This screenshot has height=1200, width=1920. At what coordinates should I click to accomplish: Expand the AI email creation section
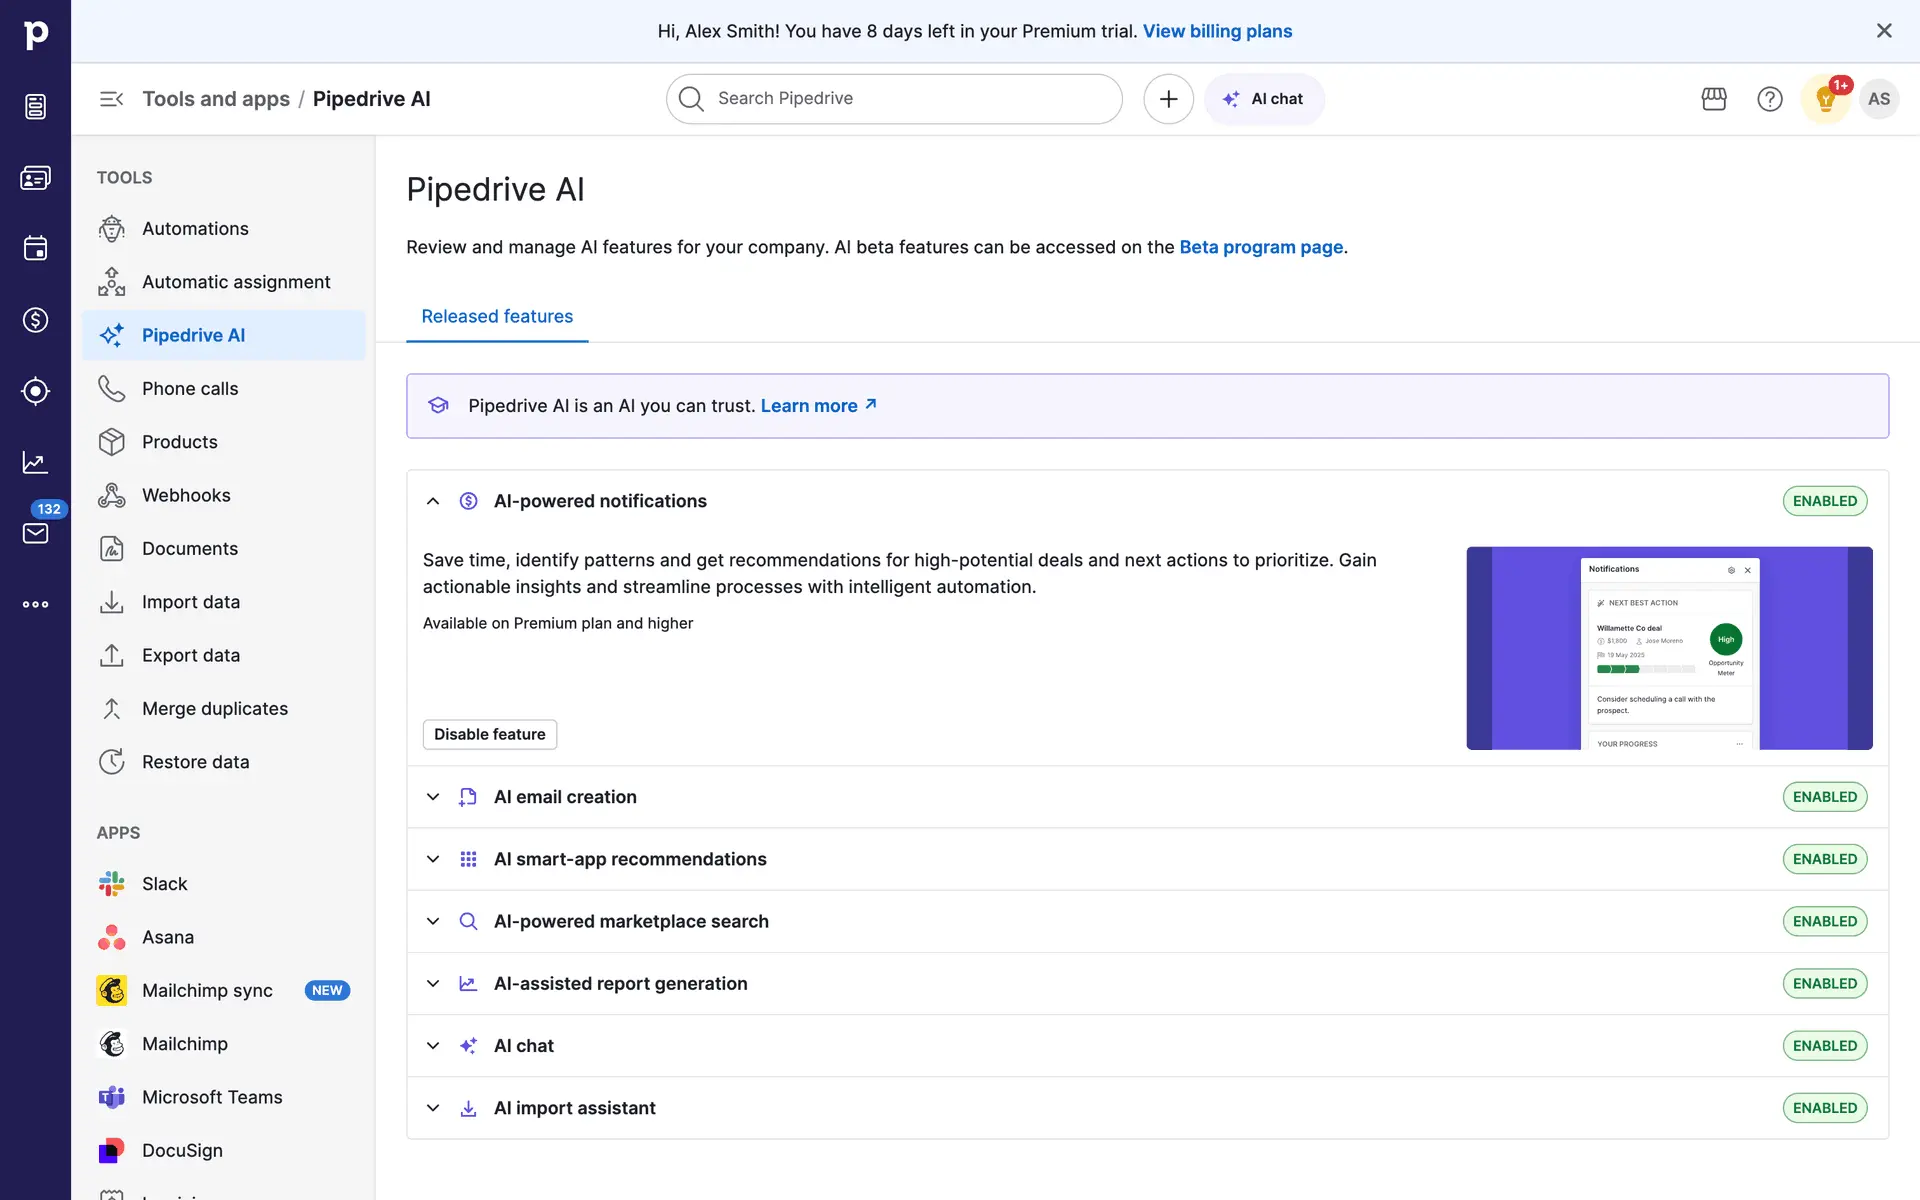pos(433,797)
